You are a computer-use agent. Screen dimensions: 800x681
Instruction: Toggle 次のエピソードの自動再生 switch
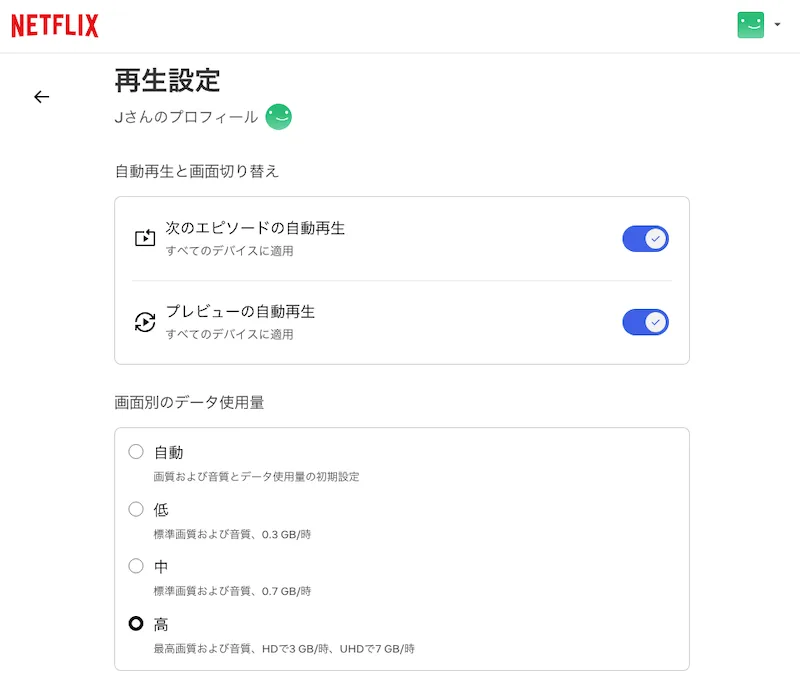(x=645, y=239)
